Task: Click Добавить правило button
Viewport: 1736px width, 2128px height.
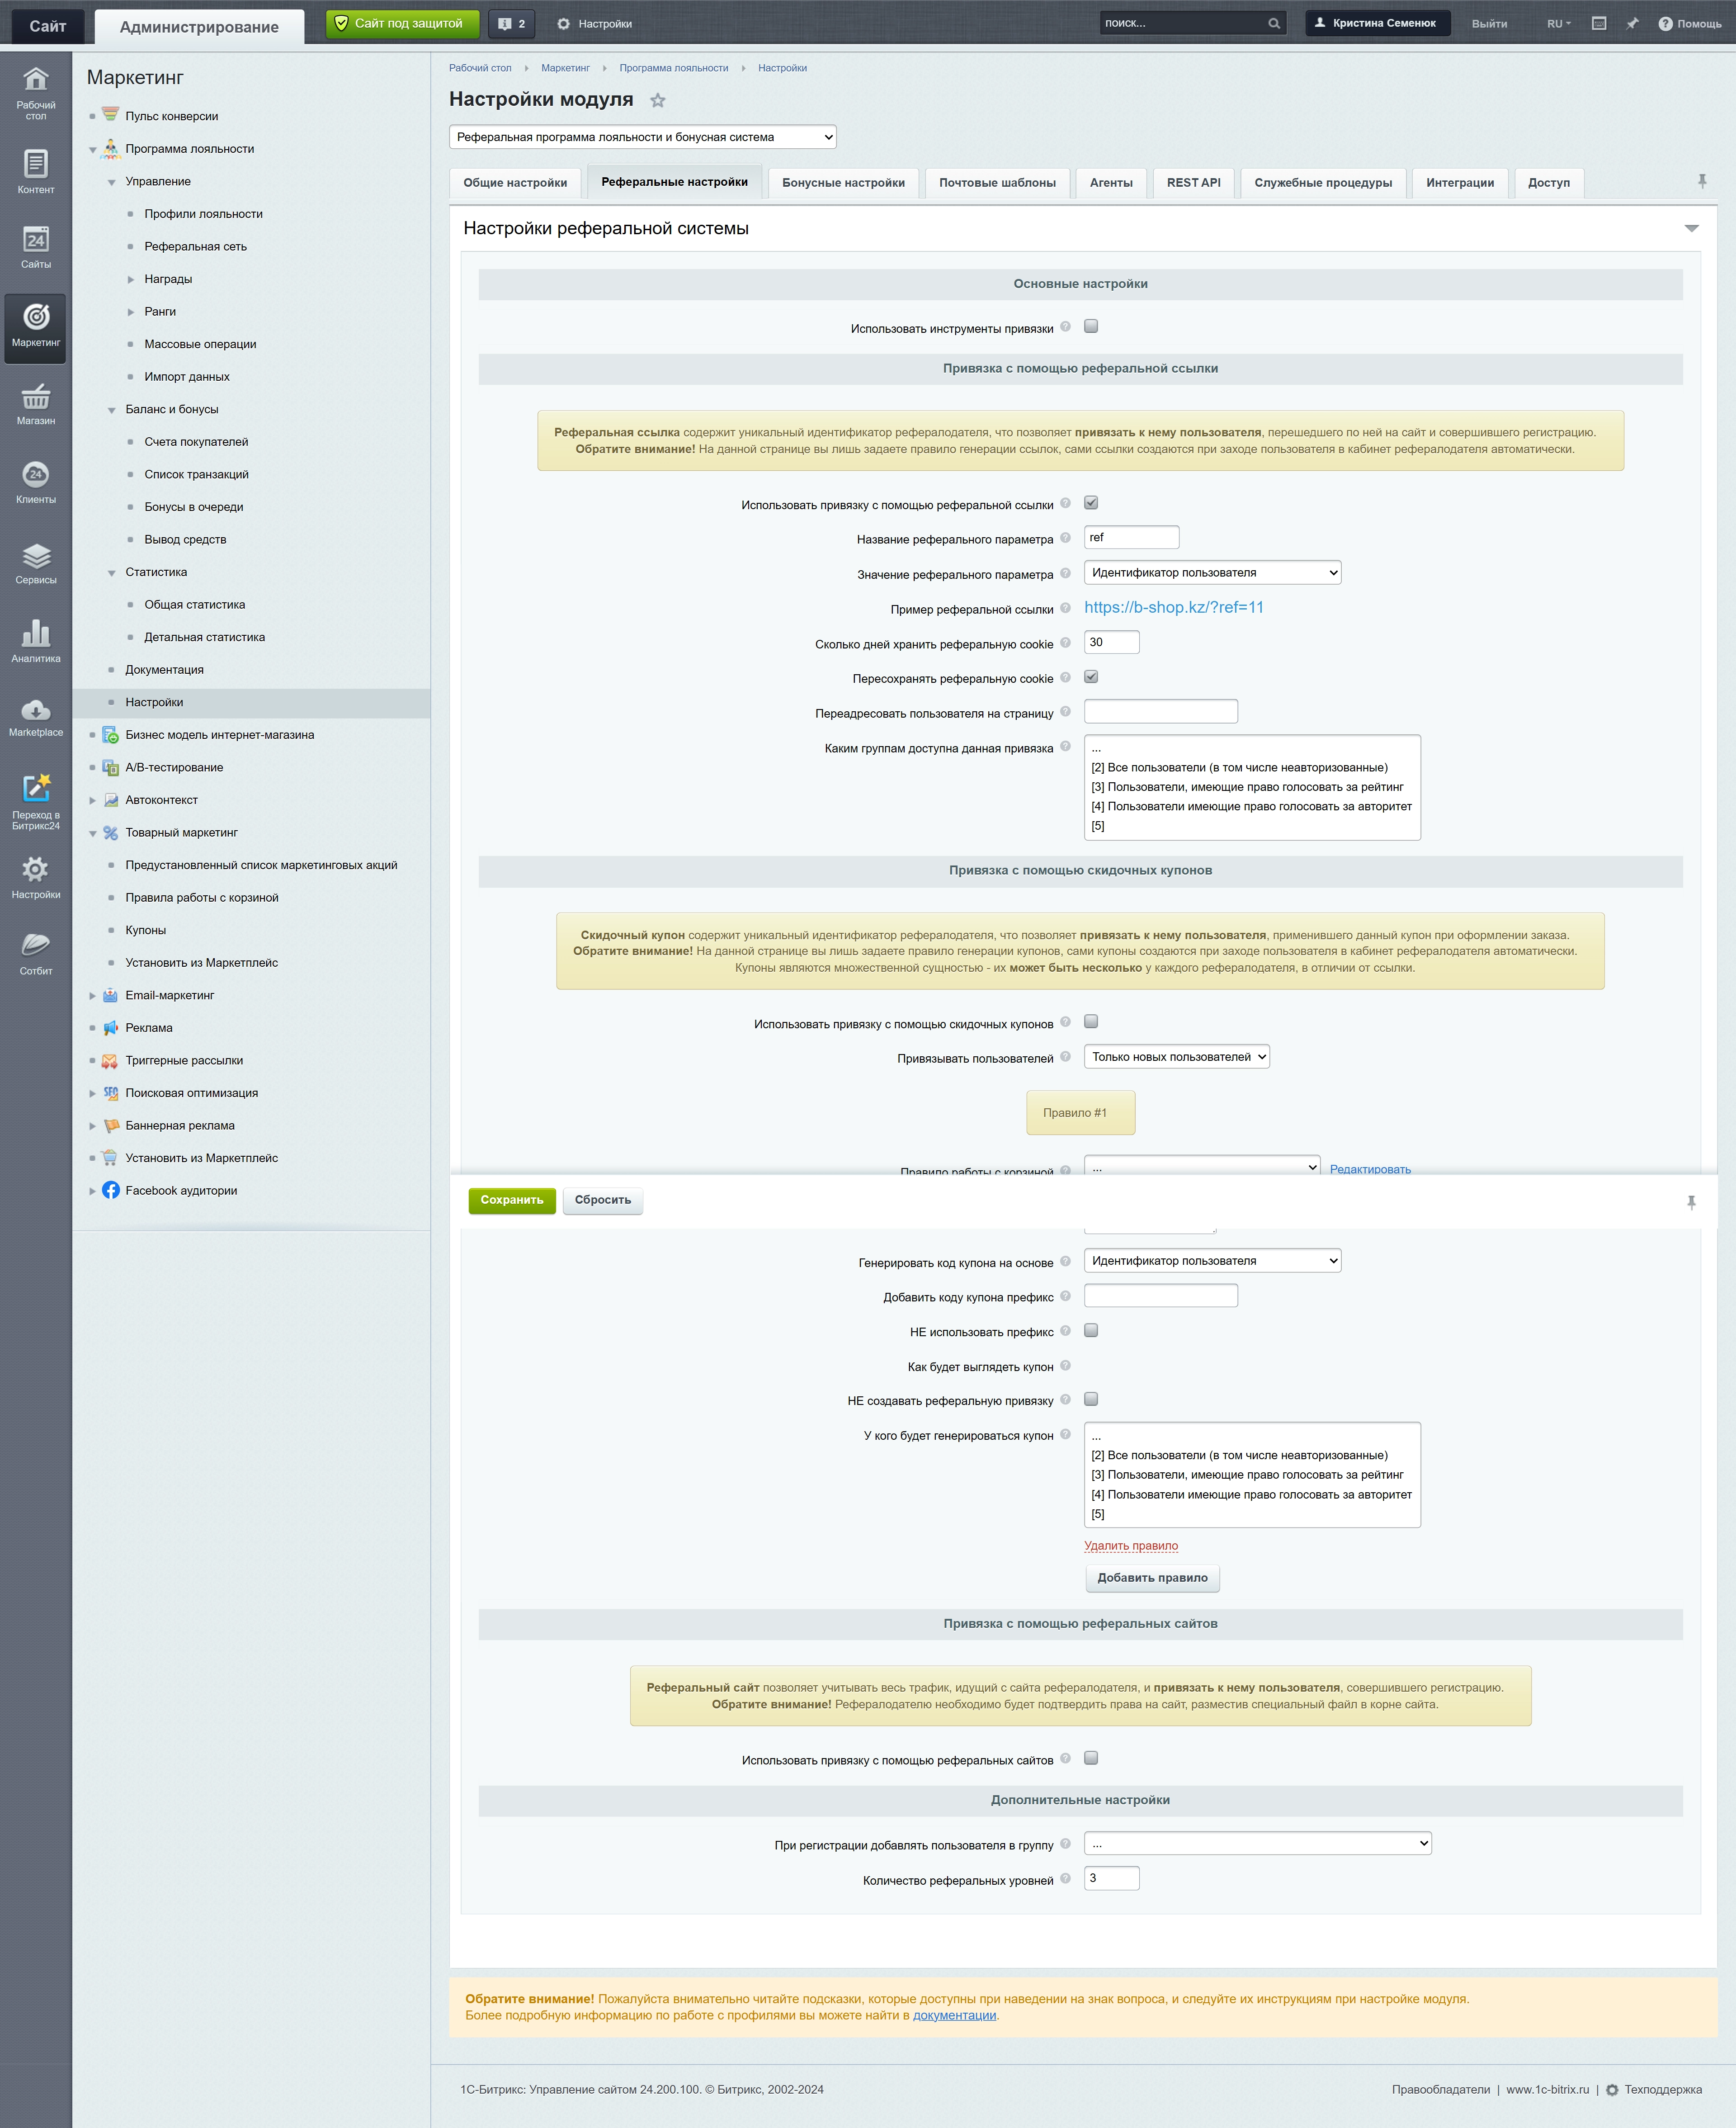Action: point(1152,1578)
